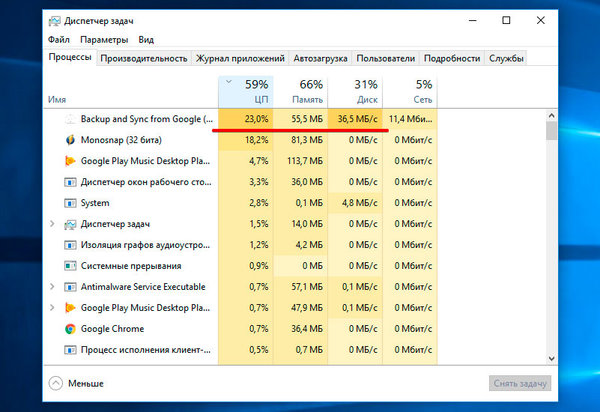Viewport: 600px width, 412px height.
Task: Click the vertical scrollbar thumb
Action: [551, 131]
